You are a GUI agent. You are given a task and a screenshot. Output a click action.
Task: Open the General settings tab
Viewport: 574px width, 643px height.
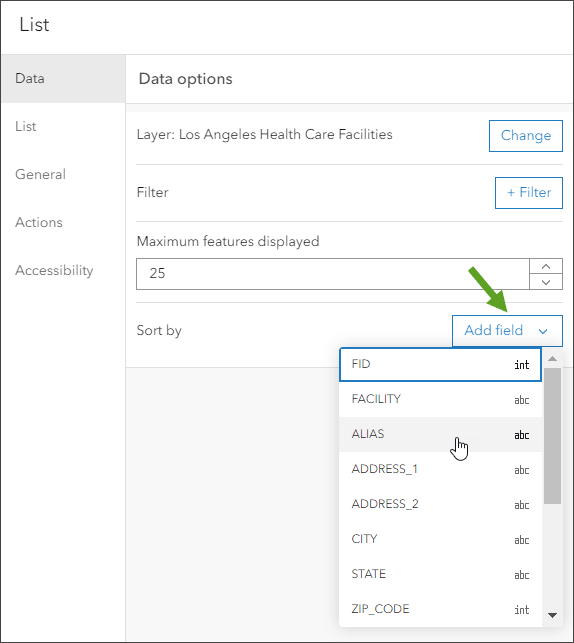point(63,174)
